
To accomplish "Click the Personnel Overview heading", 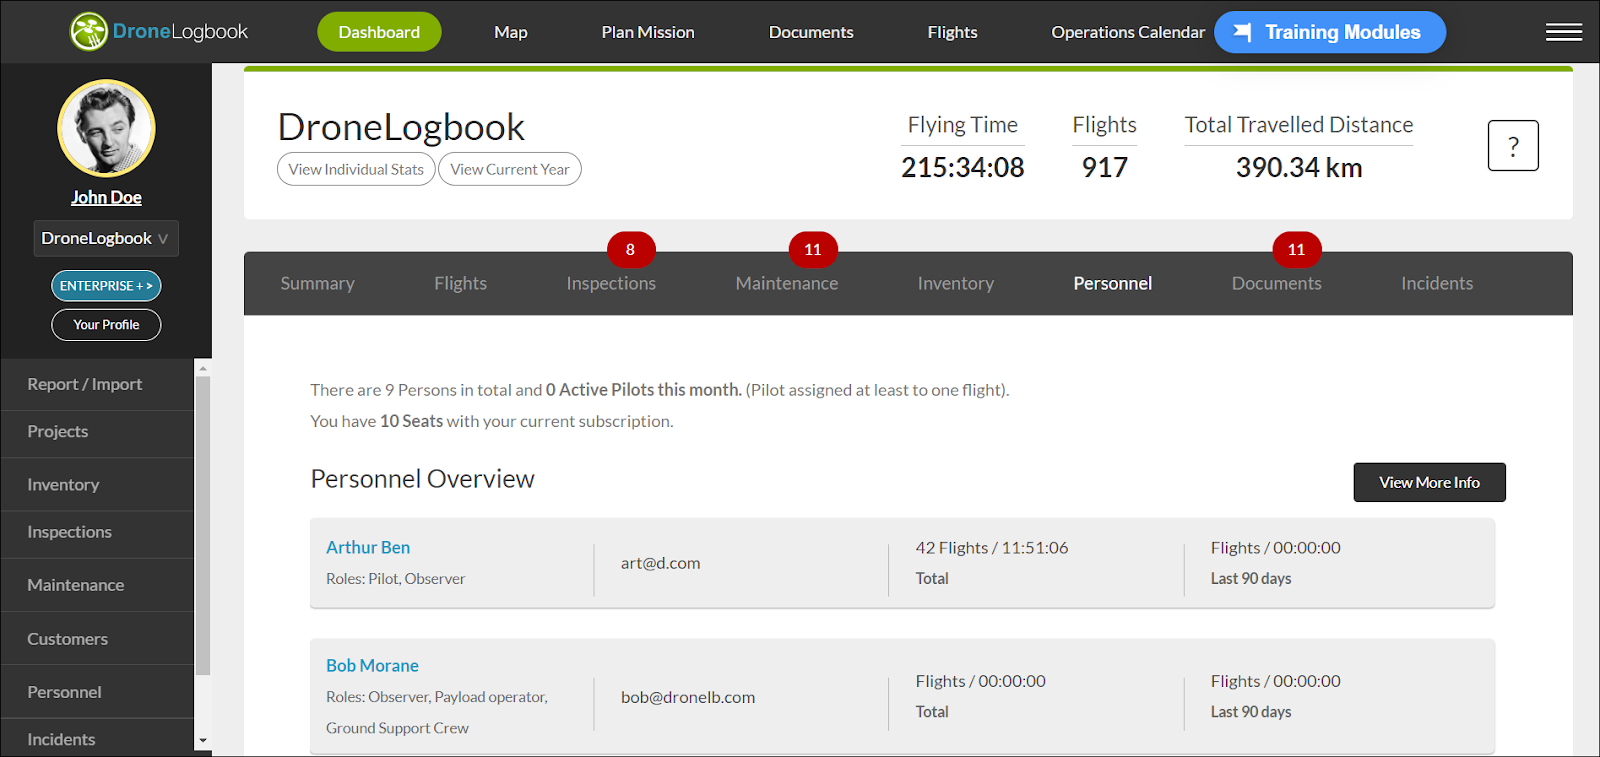I will [x=422, y=479].
